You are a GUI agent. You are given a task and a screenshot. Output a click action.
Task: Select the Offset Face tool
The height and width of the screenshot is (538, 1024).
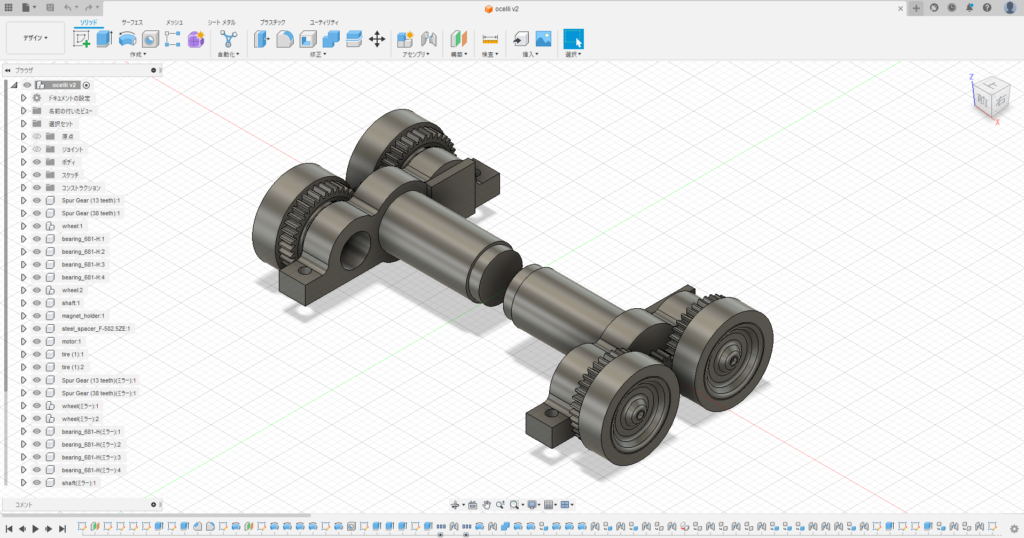pos(354,39)
